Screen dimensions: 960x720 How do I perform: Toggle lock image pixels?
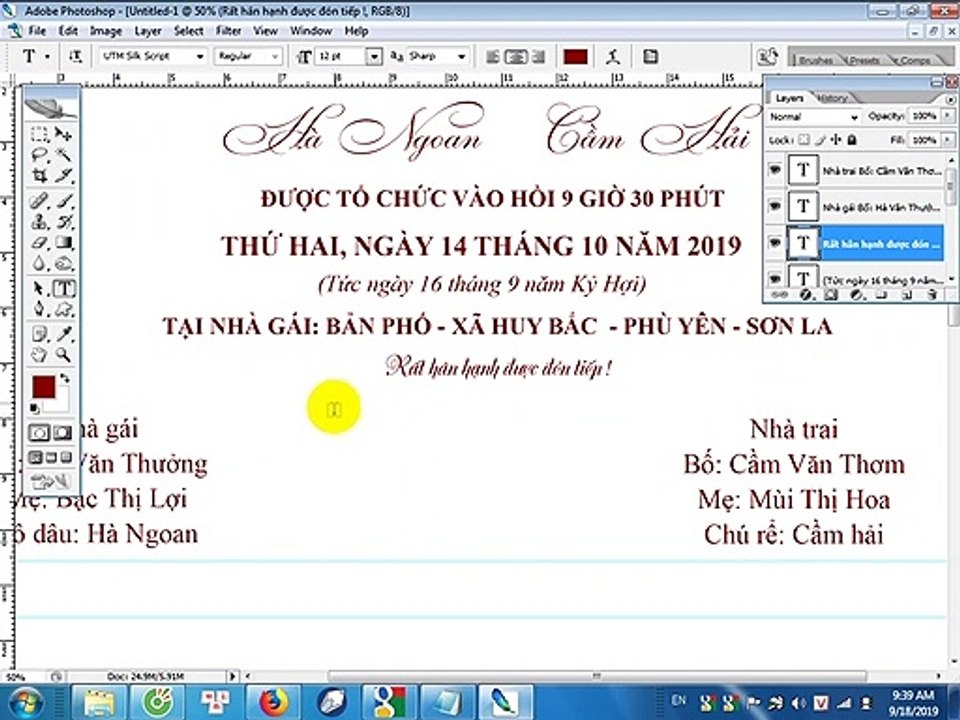(820, 140)
